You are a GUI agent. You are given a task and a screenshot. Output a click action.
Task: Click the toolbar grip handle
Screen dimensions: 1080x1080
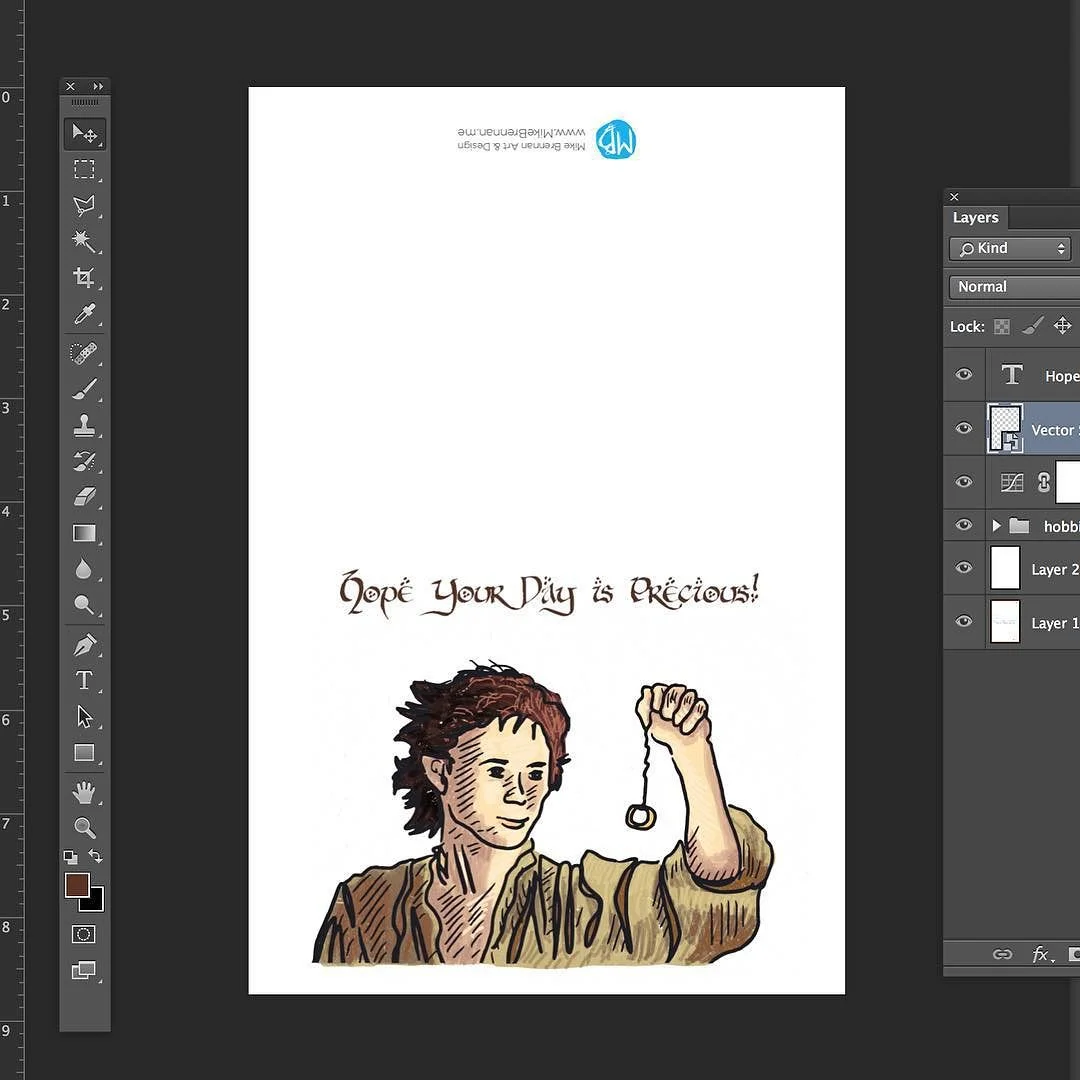pos(85,103)
